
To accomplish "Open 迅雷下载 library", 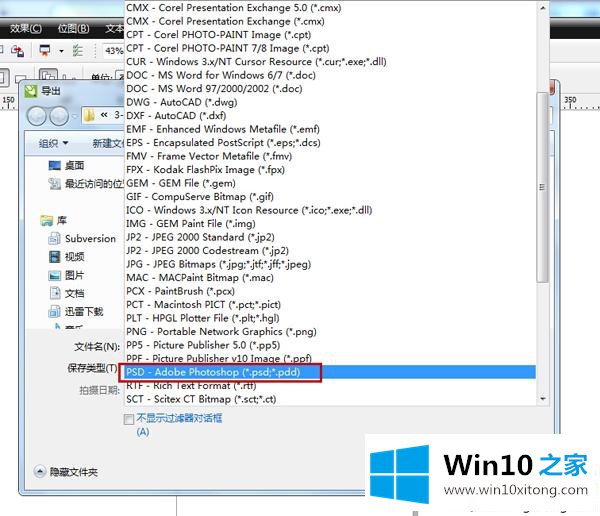I will point(75,312).
